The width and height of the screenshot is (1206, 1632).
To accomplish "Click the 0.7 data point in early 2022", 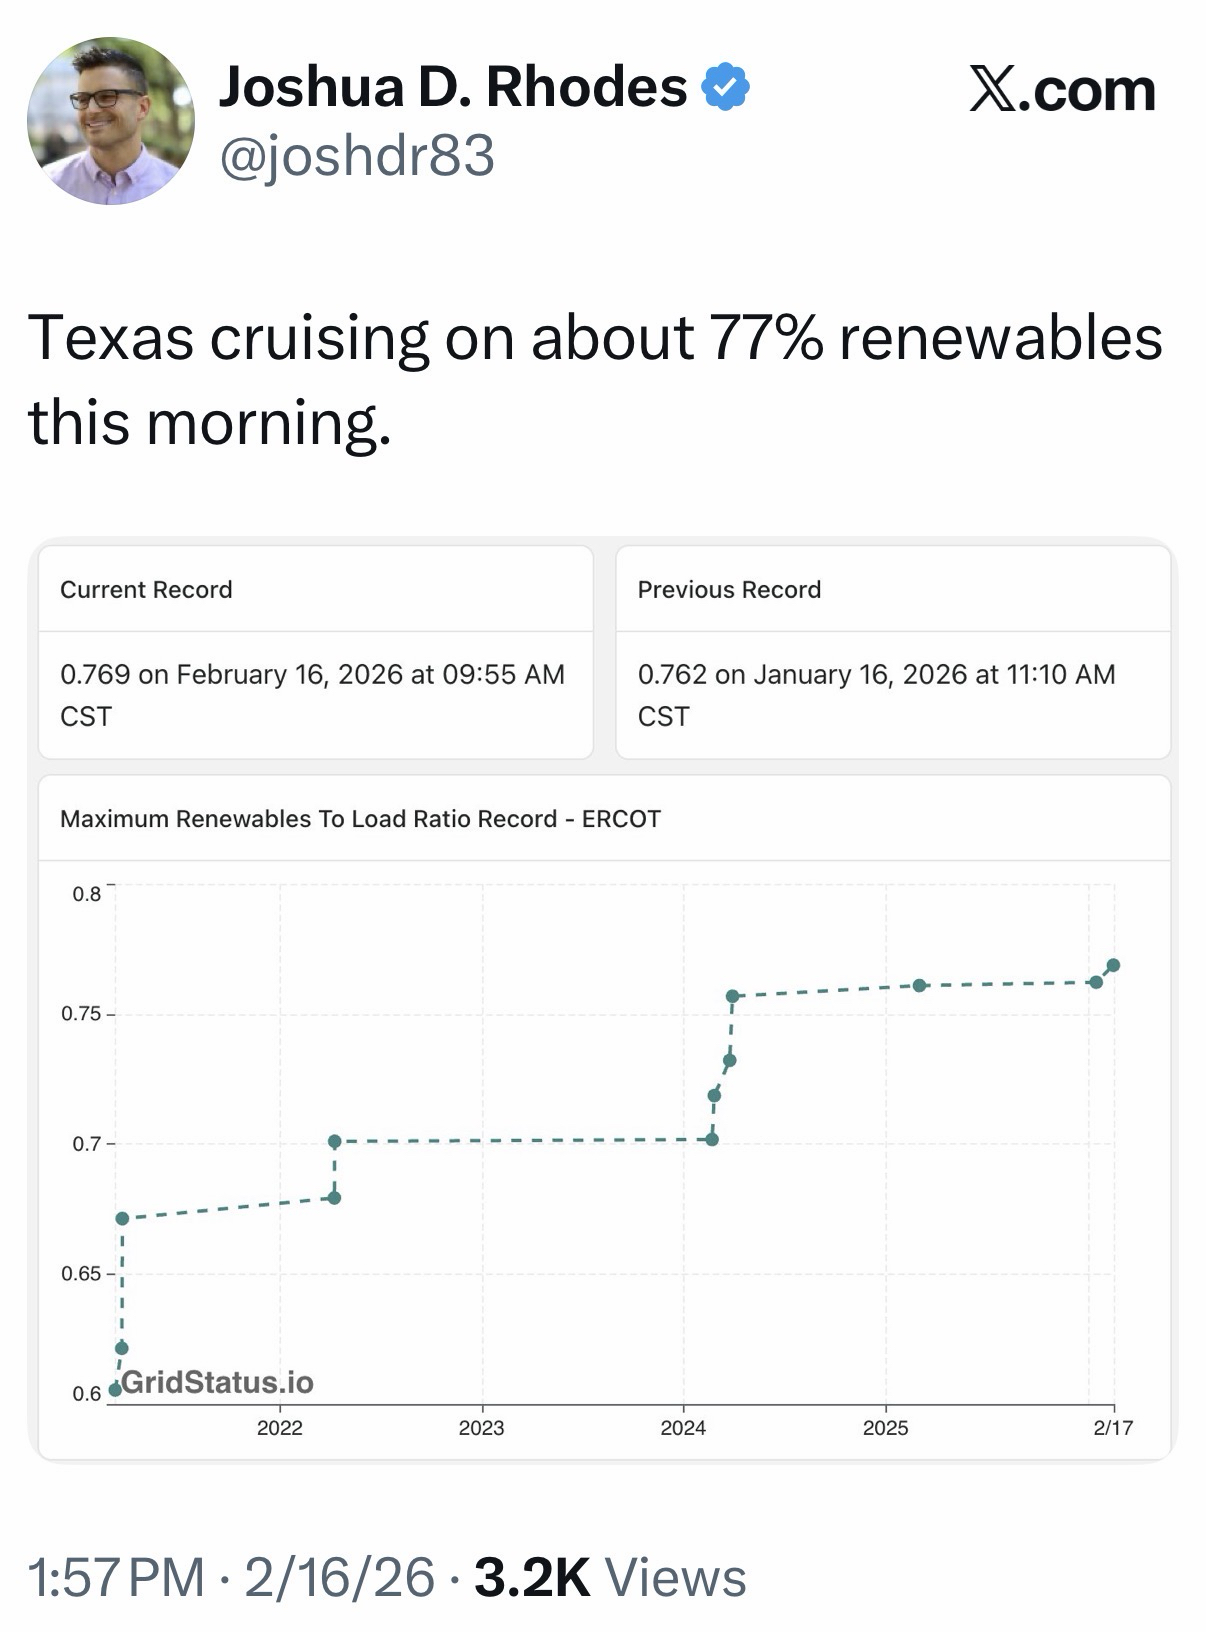I will [335, 1141].
